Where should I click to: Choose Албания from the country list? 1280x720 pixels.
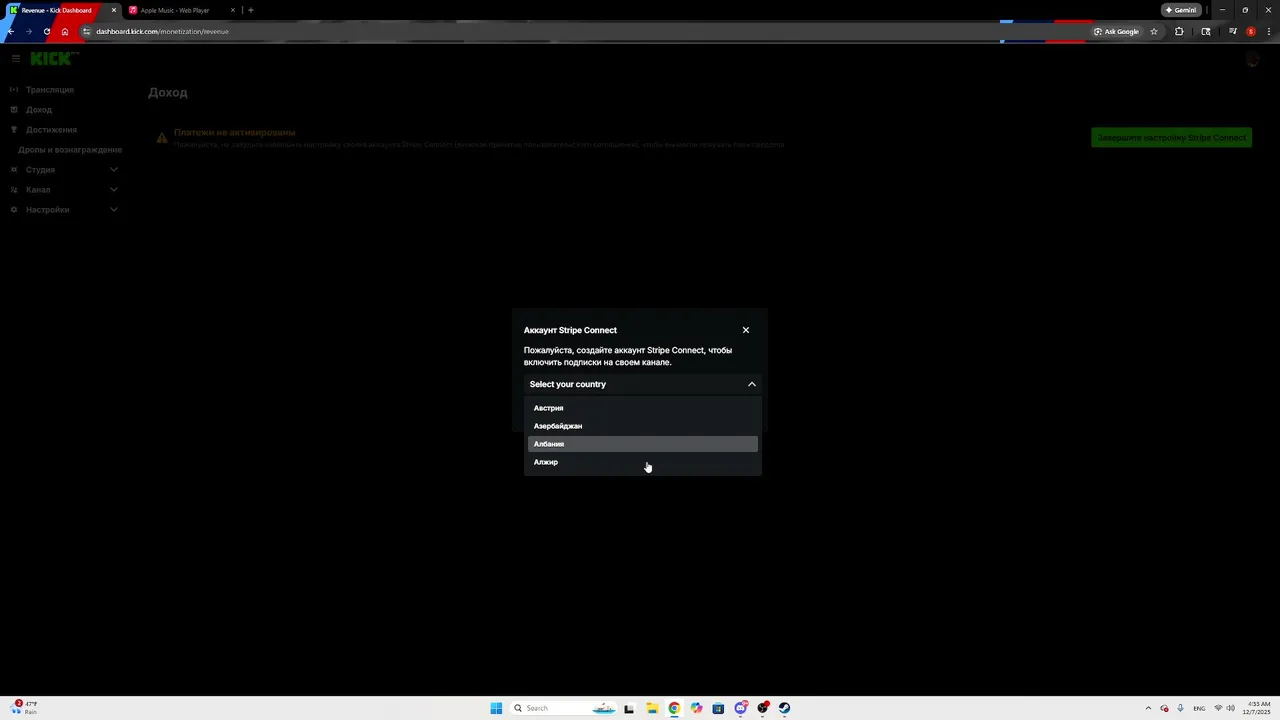[642, 444]
